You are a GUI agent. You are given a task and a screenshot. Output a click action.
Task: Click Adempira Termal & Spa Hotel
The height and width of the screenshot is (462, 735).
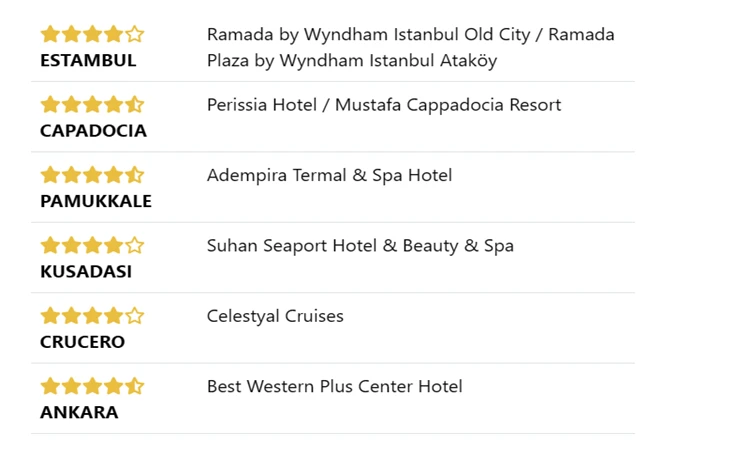click(329, 176)
